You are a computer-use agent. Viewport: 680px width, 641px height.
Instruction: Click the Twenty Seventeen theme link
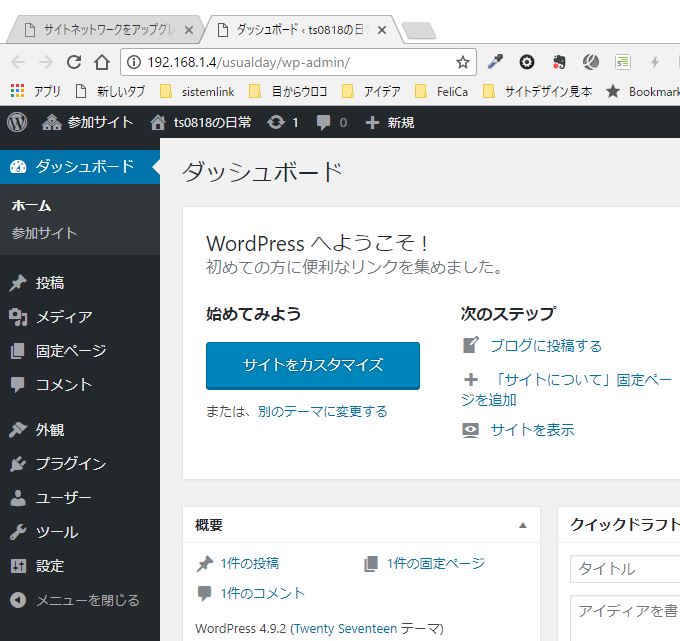click(346, 628)
